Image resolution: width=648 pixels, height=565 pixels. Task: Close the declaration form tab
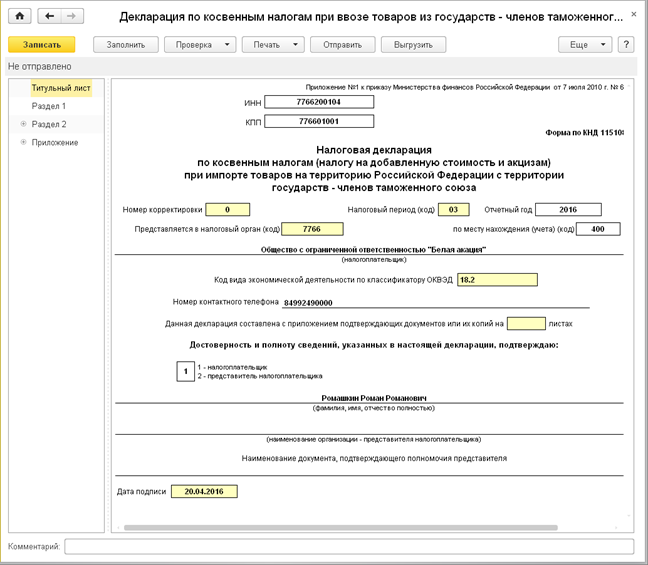pos(634,14)
